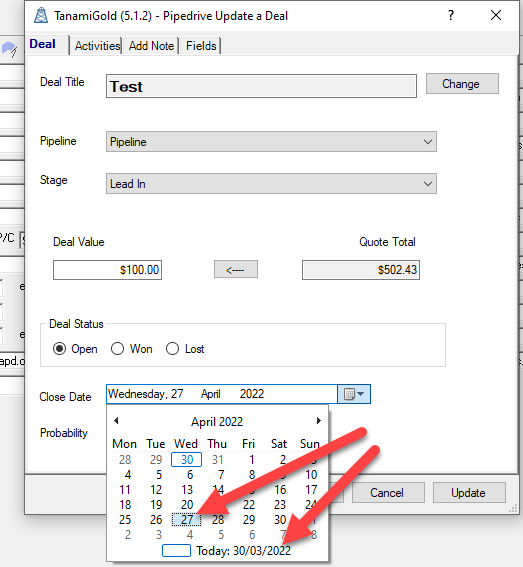This screenshot has height=567, width=523.
Task: Select April 12 in the calendar
Action: point(156,490)
